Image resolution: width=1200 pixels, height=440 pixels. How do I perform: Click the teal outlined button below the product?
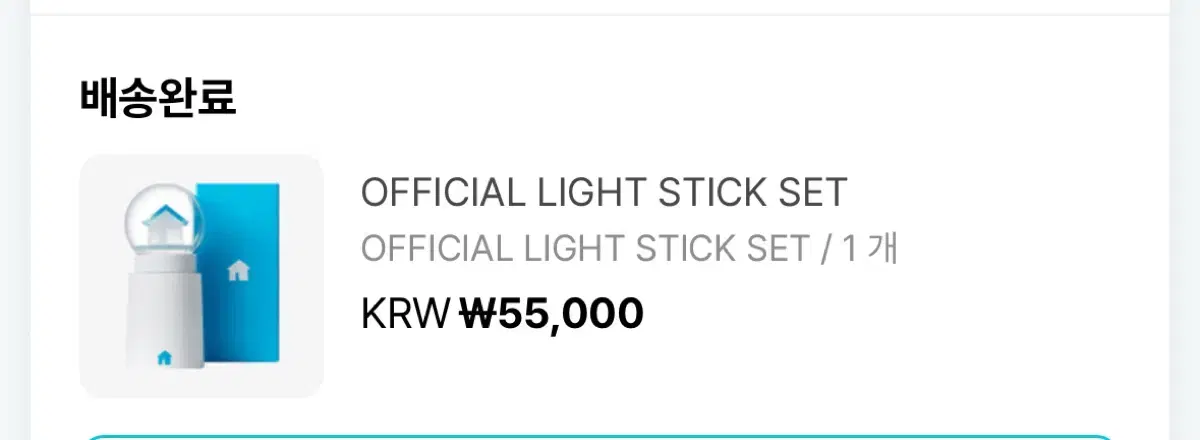pos(600,437)
